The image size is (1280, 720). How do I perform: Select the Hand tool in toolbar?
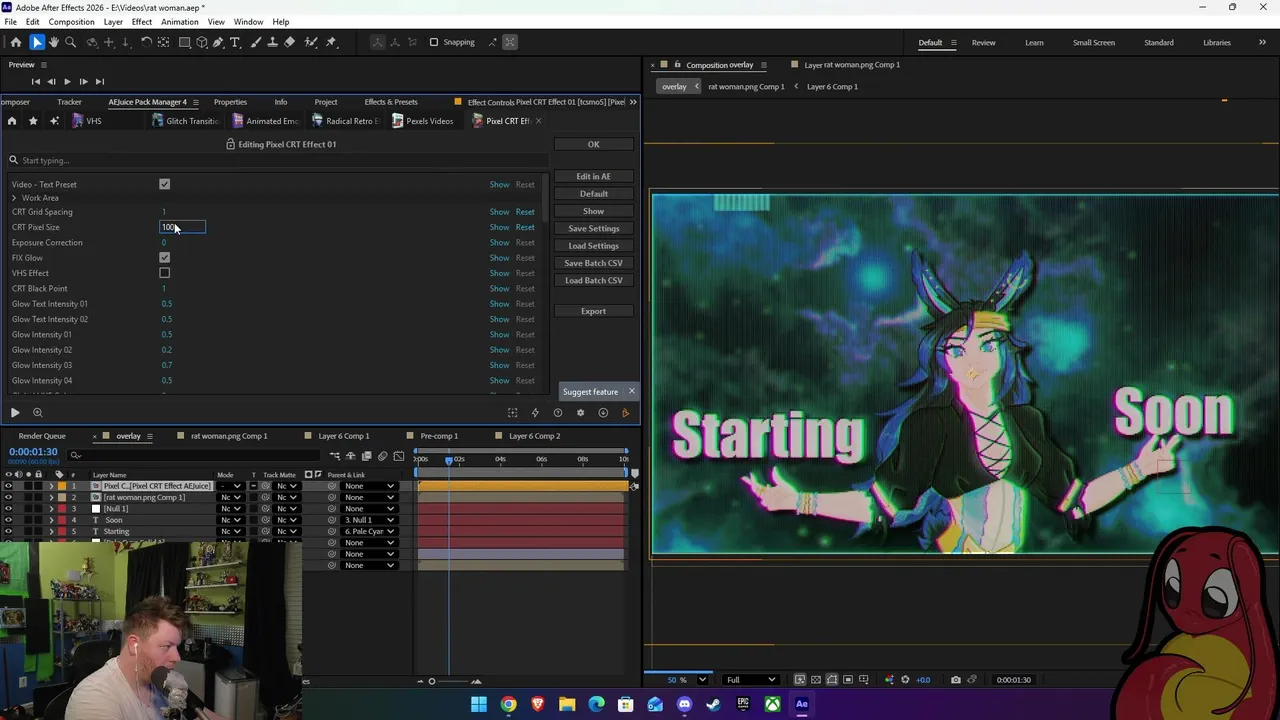coord(54,42)
